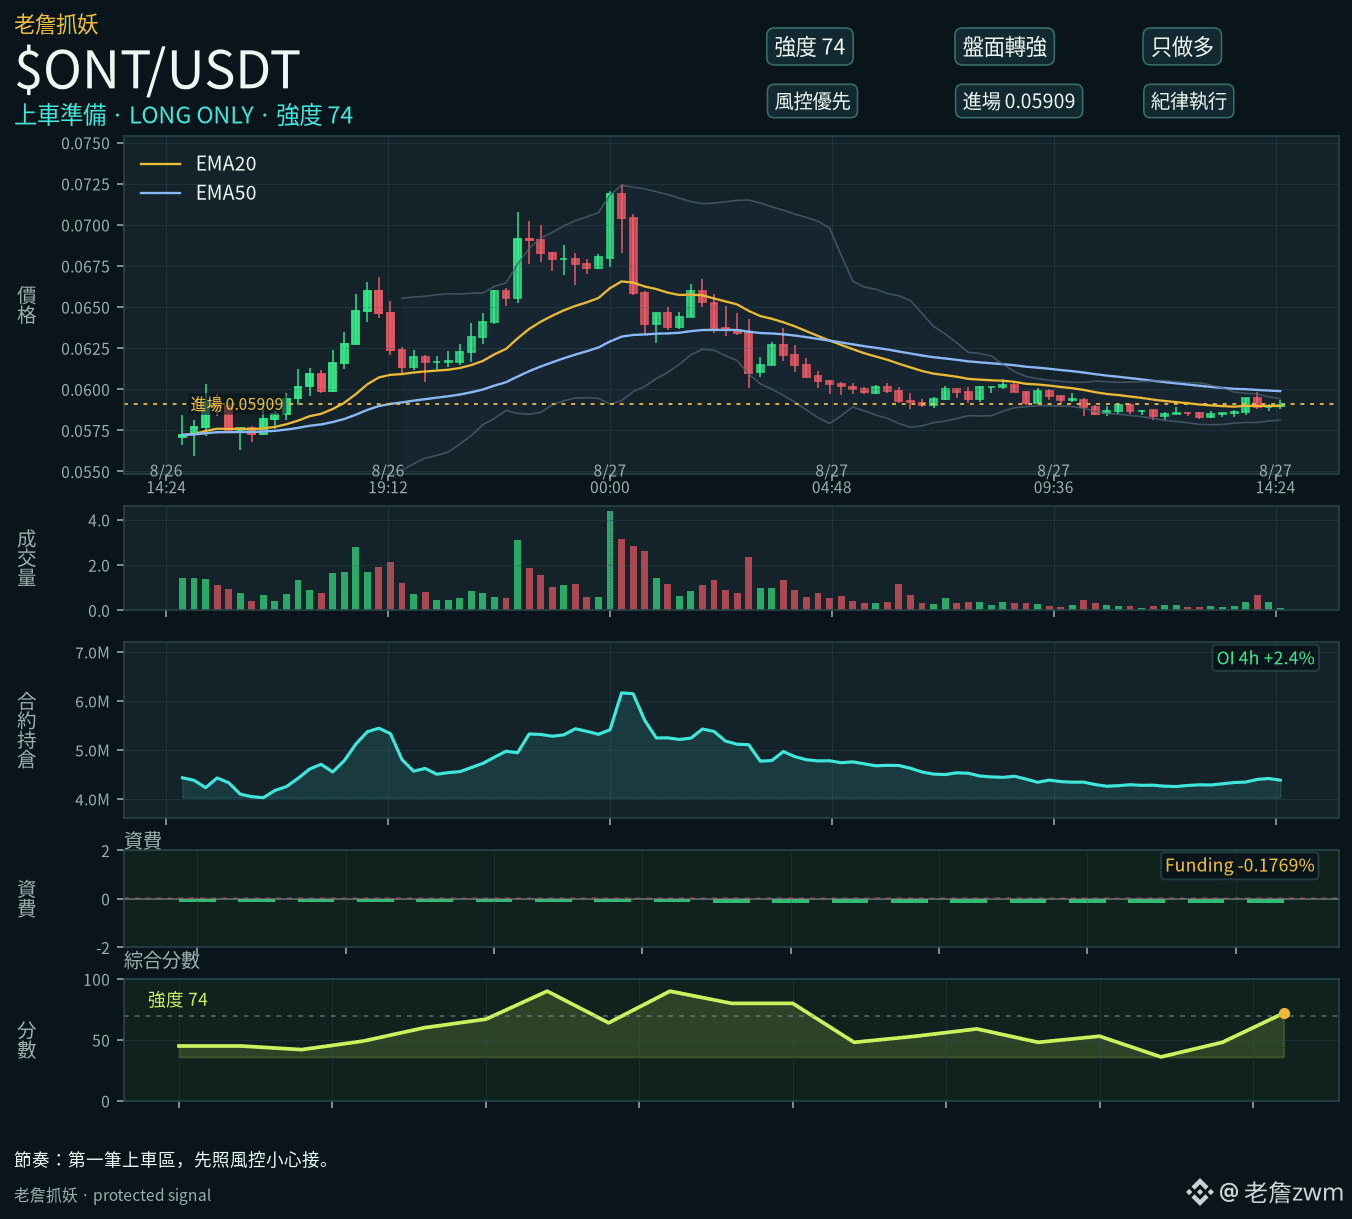Click the 7.0M open interest axis label
The width and height of the screenshot is (1352, 1219).
(92, 653)
